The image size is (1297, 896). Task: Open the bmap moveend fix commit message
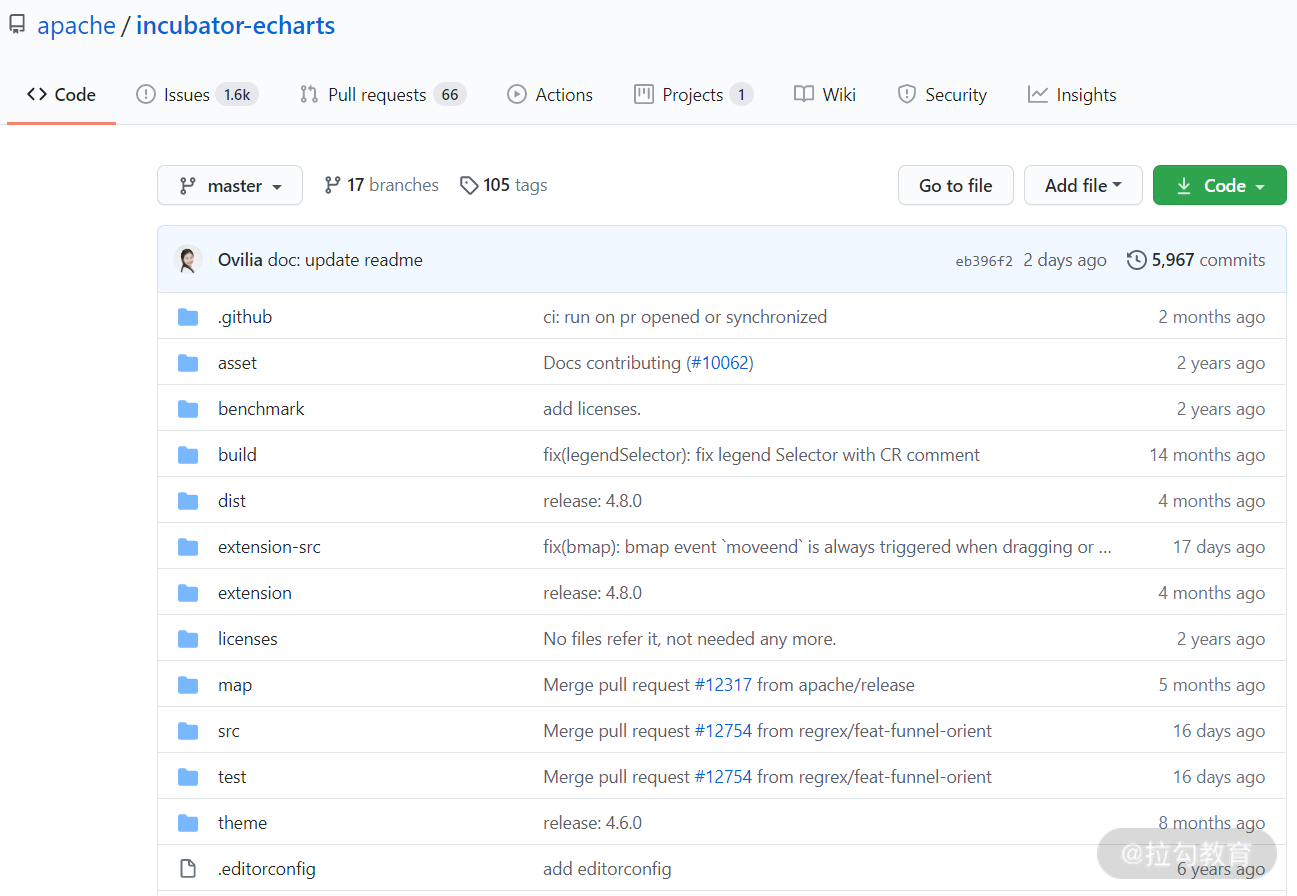click(x=827, y=547)
